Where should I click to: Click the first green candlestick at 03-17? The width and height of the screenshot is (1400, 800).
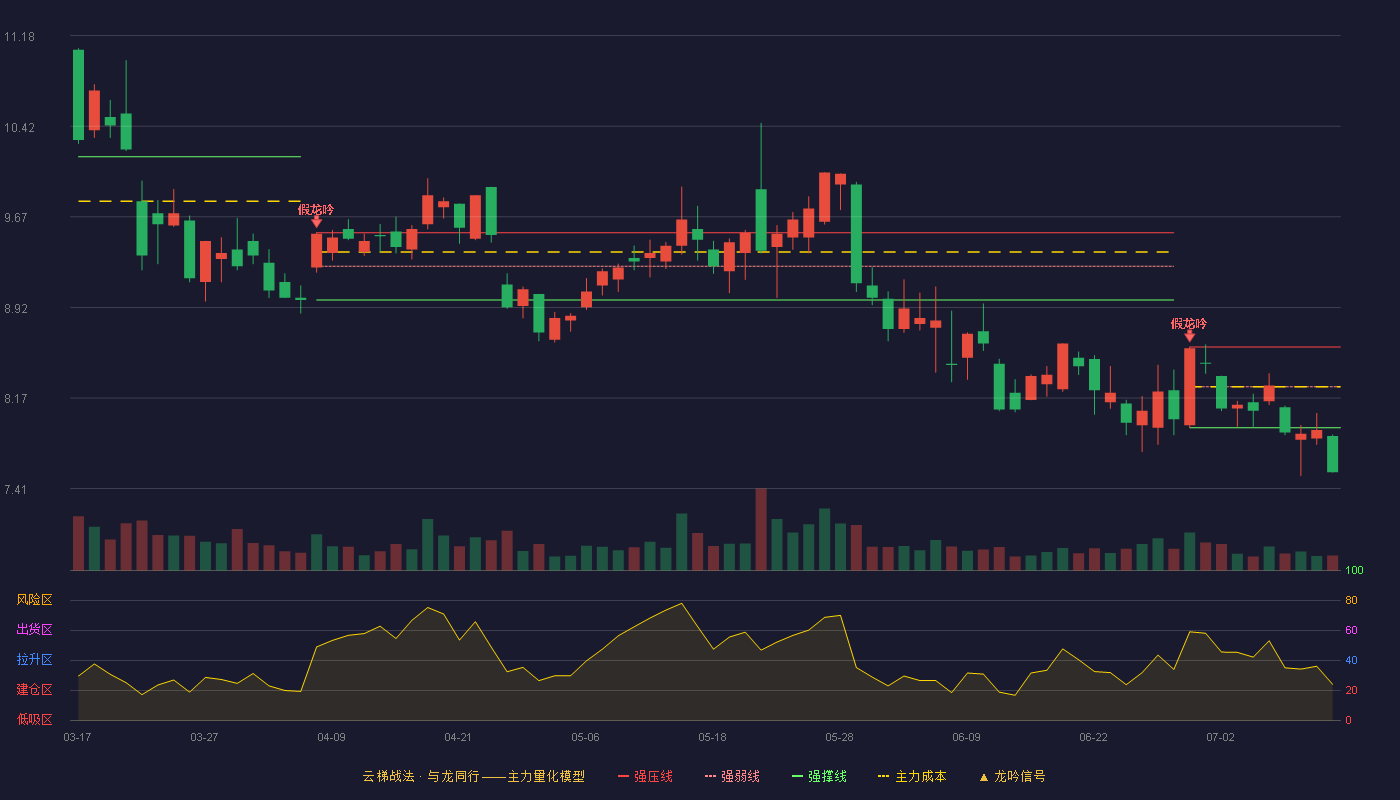pos(78,95)
